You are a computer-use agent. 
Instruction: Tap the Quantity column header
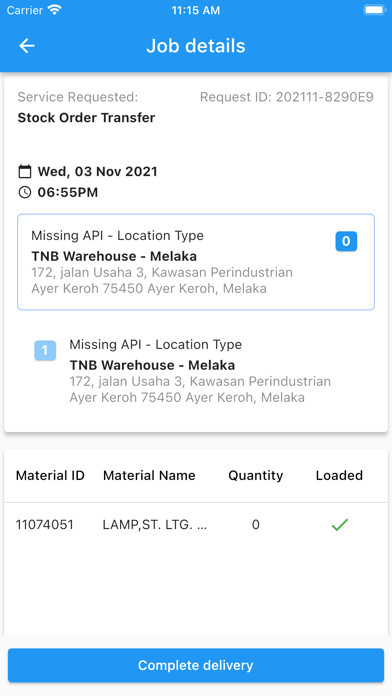click(x=256, y=475)
